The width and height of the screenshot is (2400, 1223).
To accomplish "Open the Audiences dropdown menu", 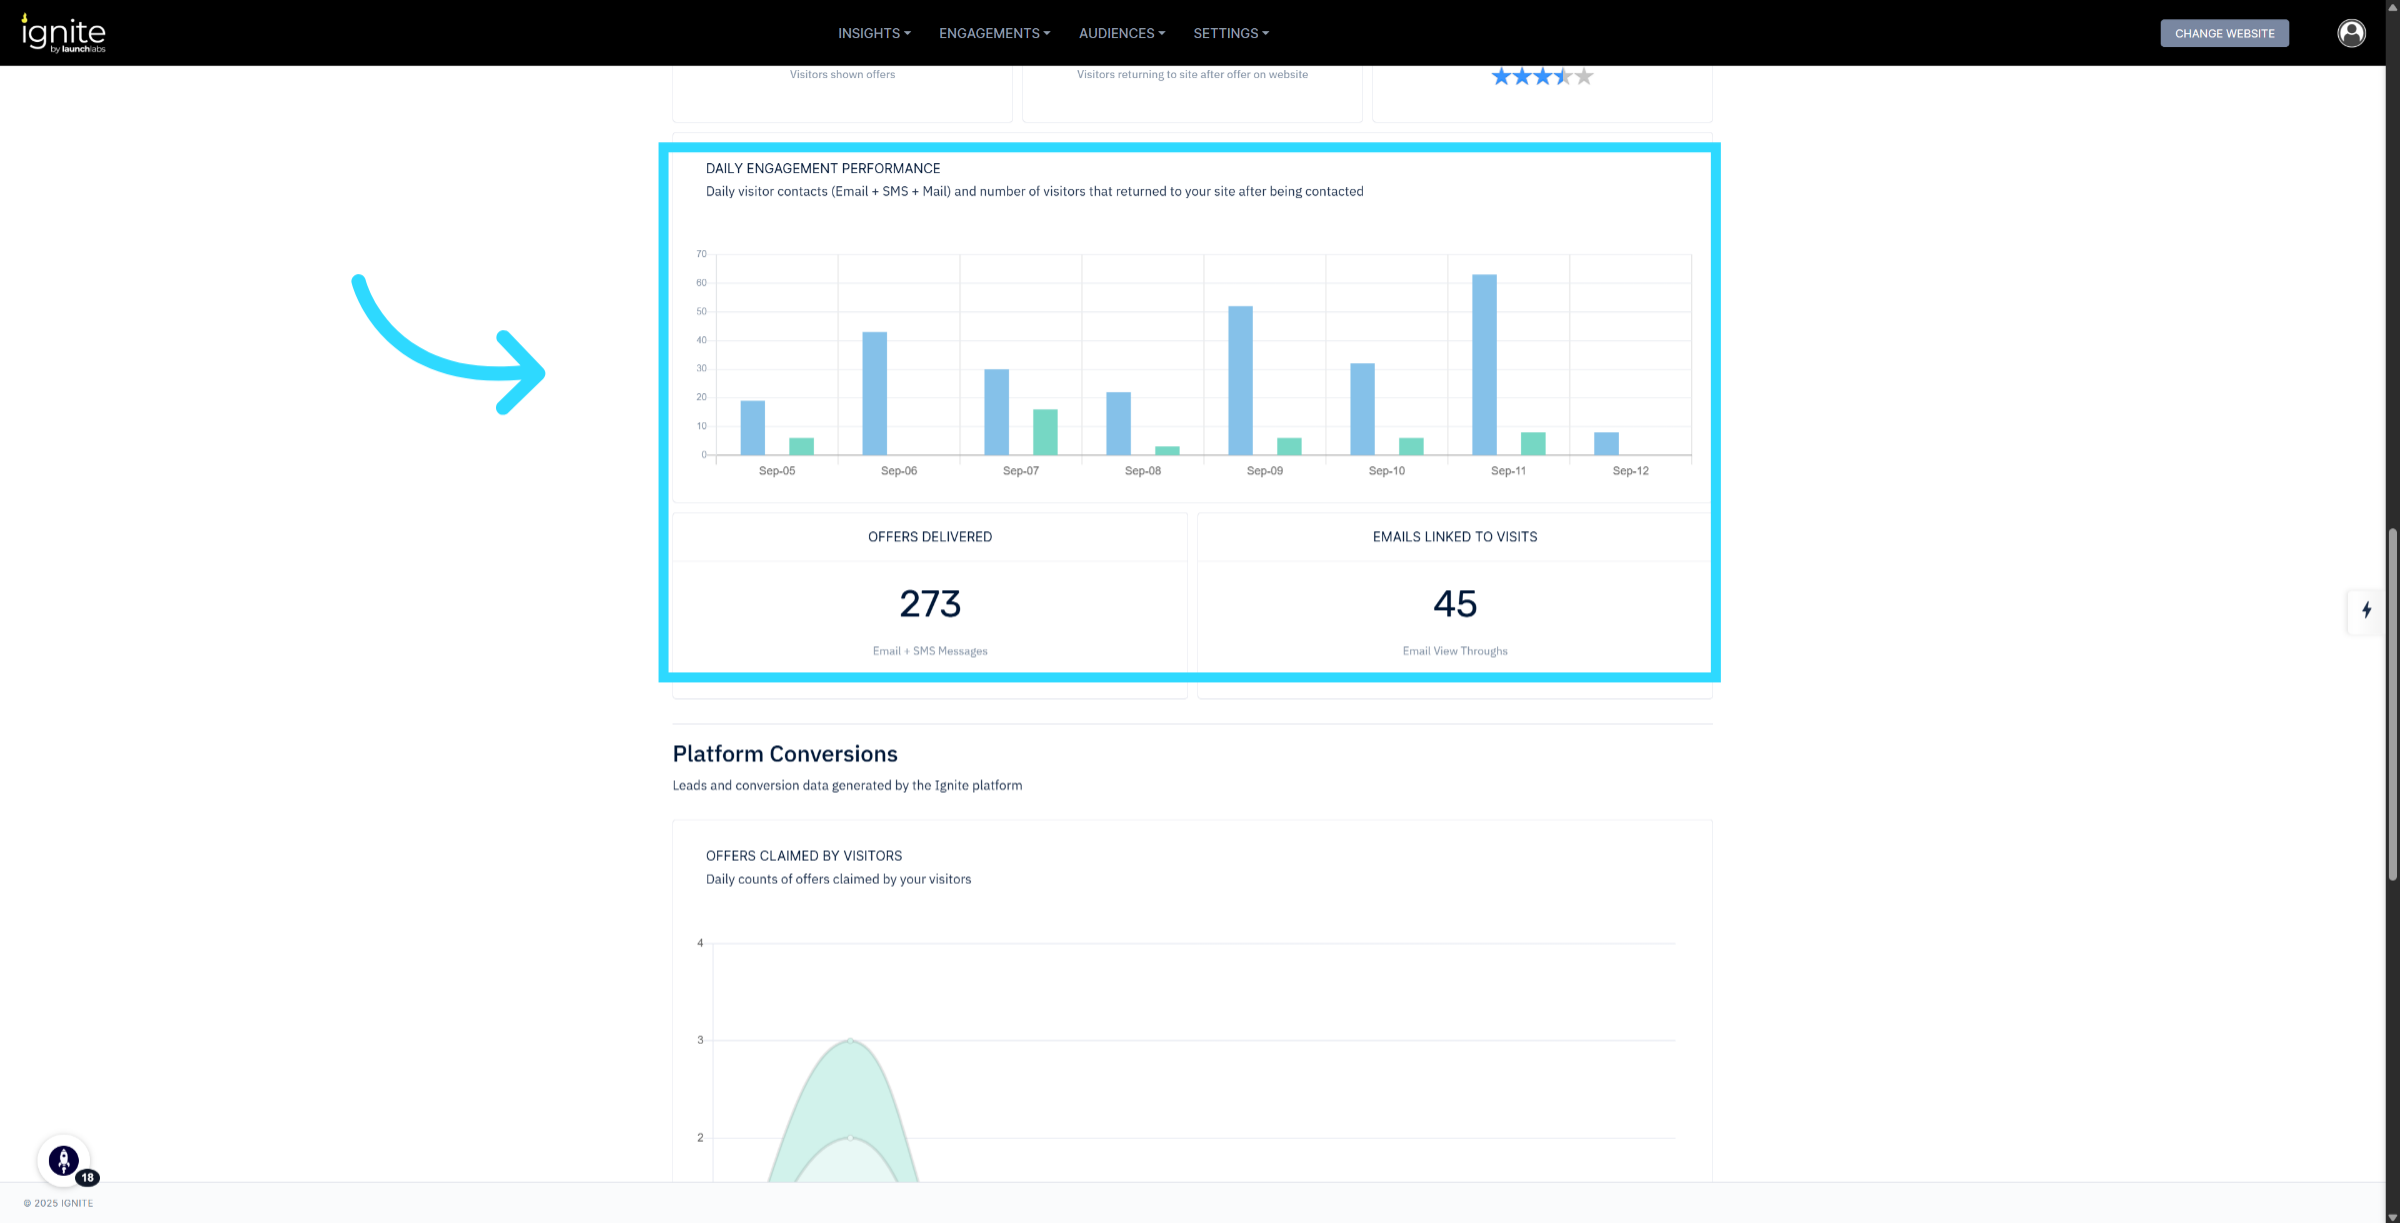I will point(1121,33).
